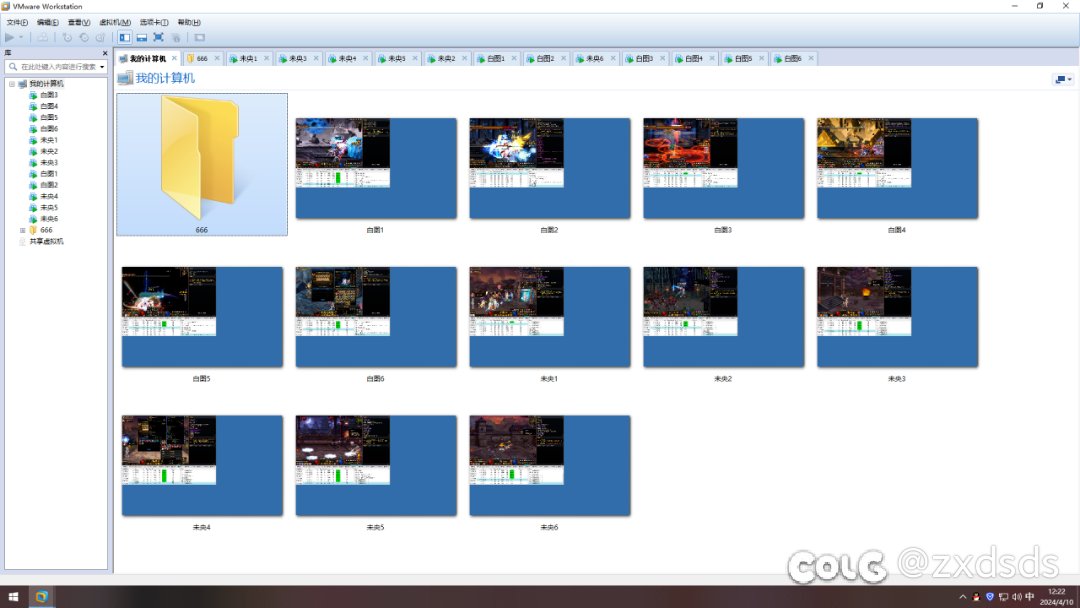This screenshot has height=608, width=1080.
Task: Select 白图2 in the library tree
Action: 48,185
